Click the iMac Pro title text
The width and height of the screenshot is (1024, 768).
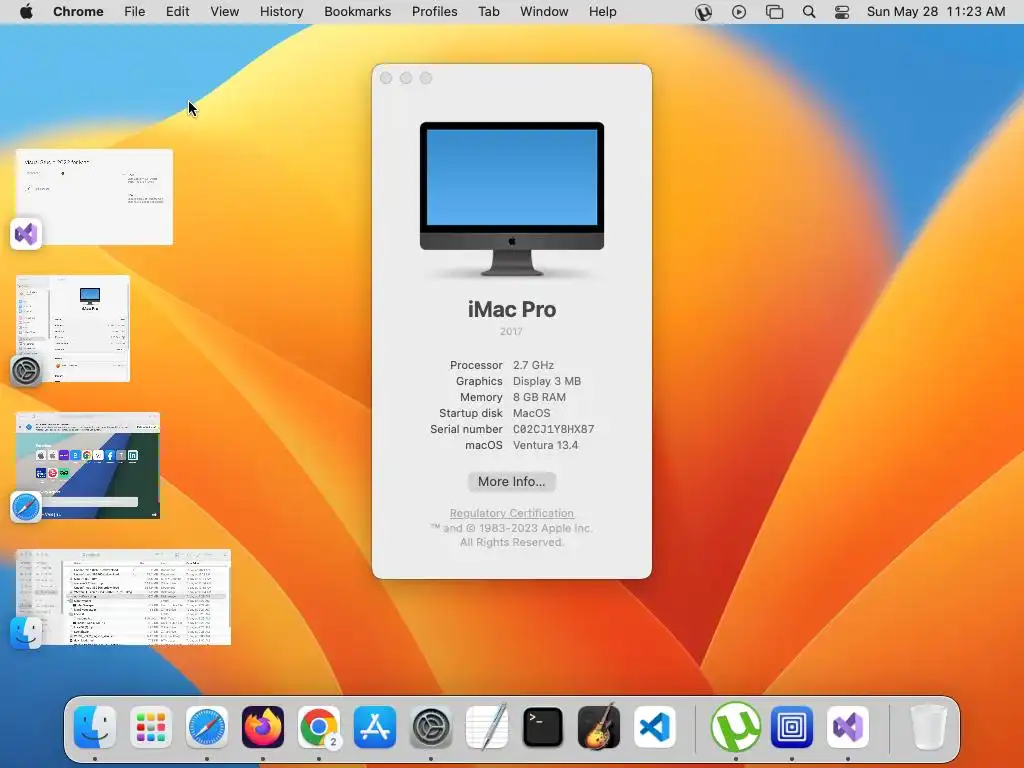coord(512,310)
